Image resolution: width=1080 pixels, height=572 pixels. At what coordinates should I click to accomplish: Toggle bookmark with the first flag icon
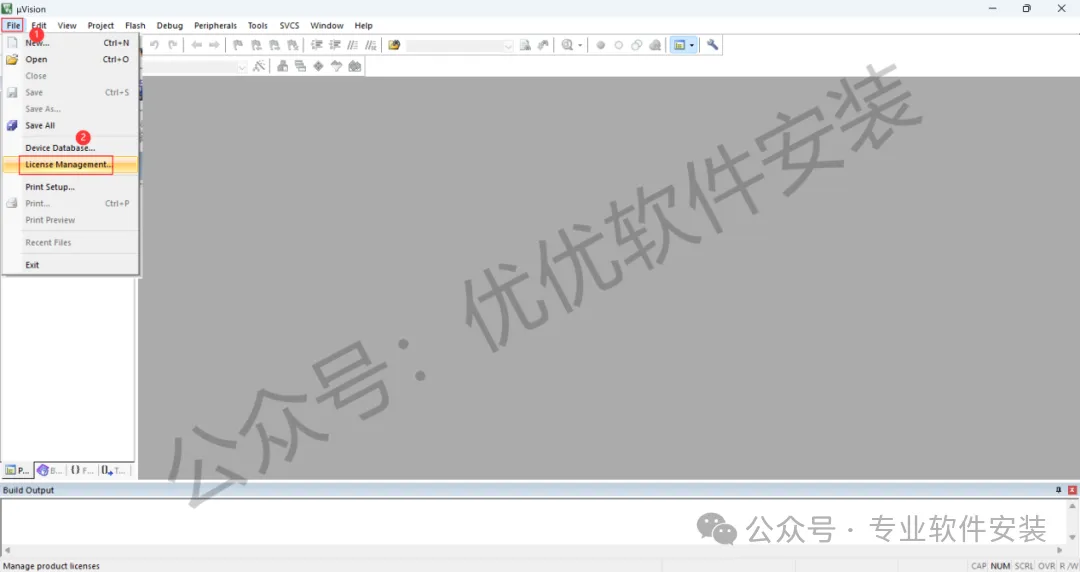click(238, 45)
